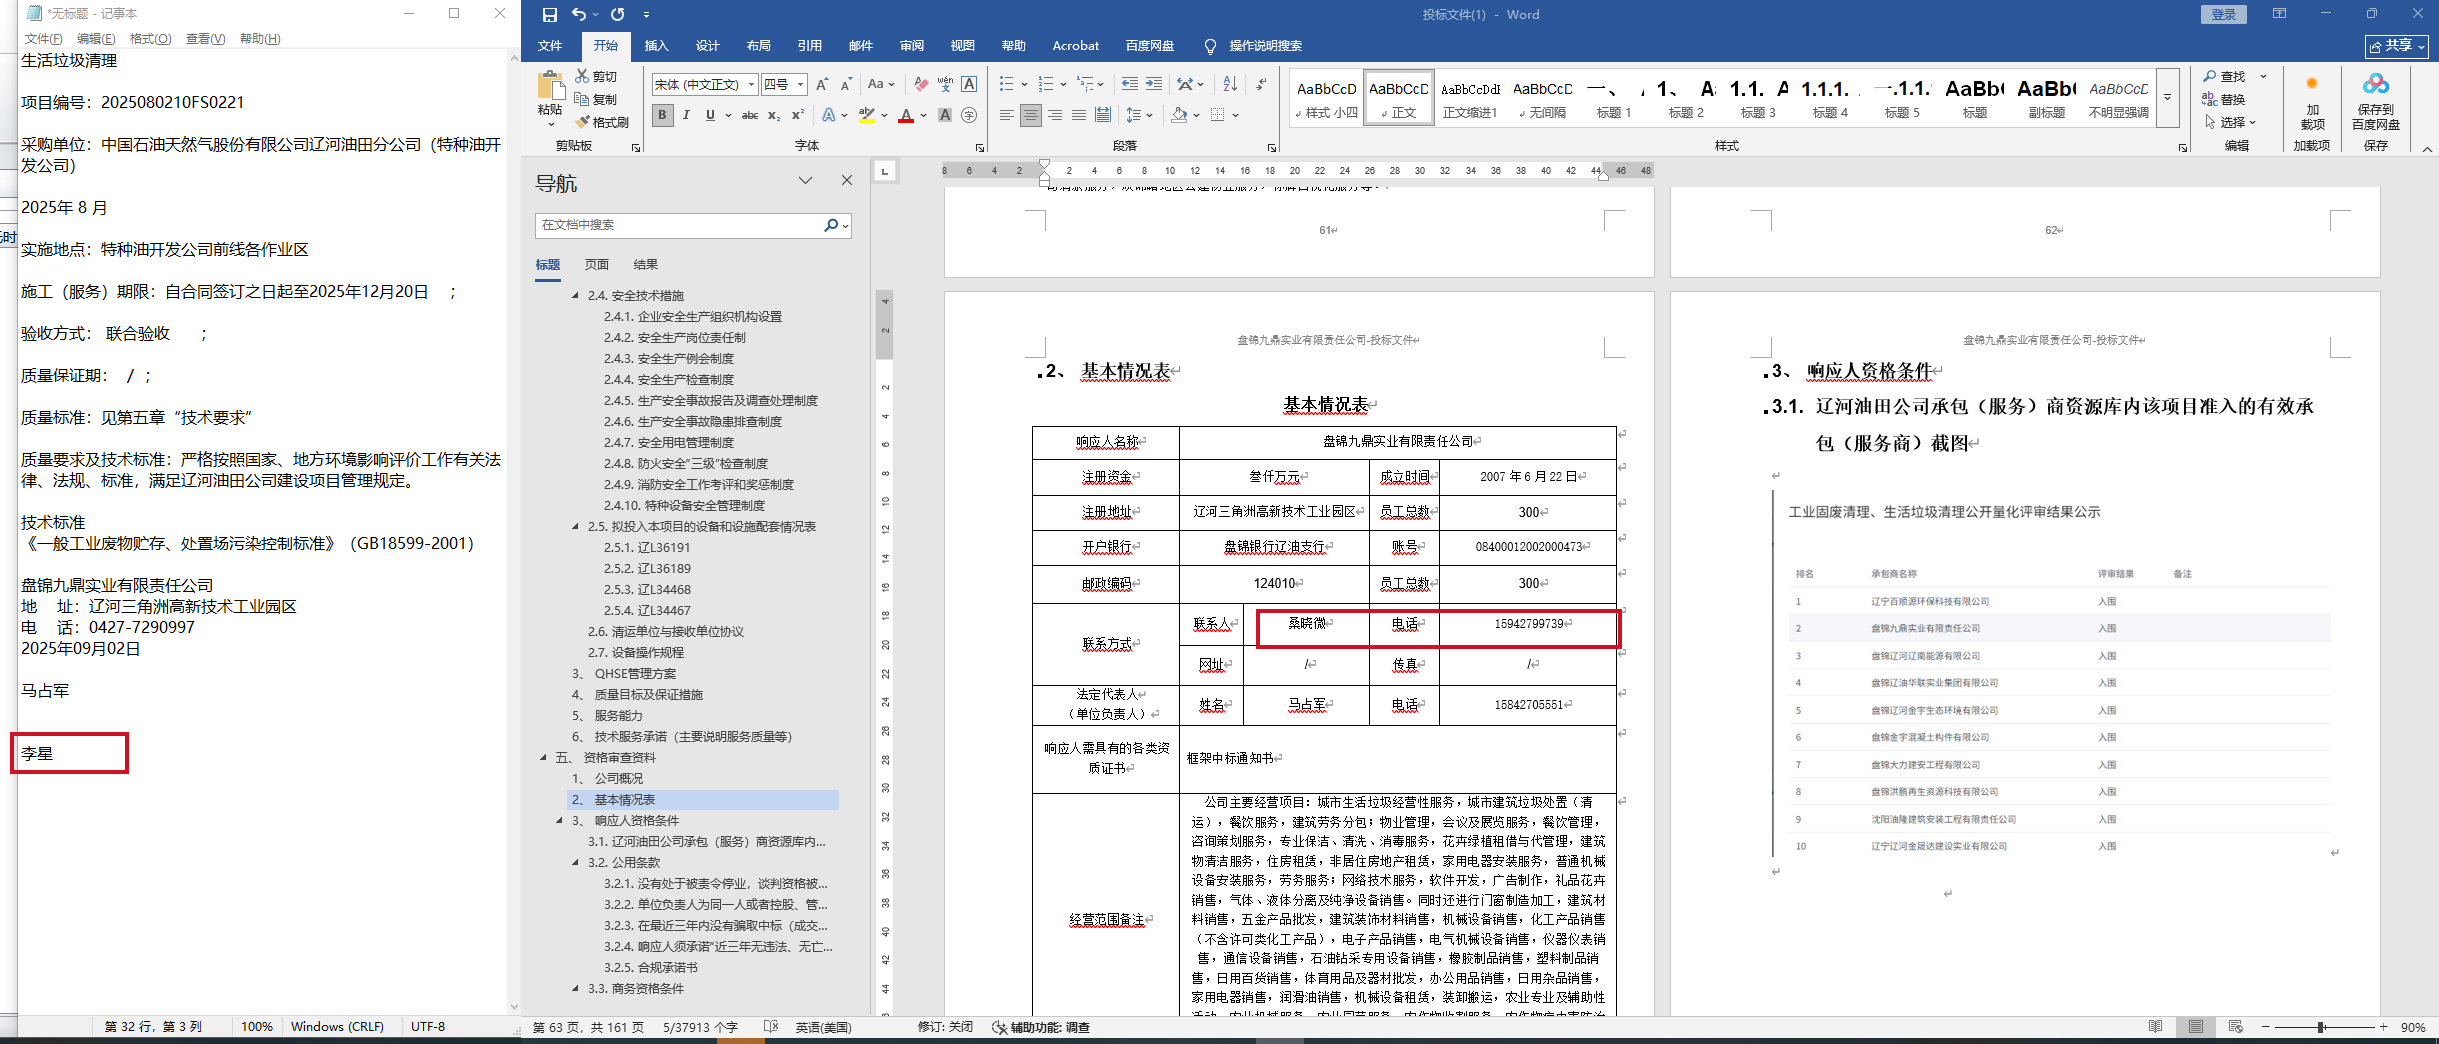Click the Save icon in title bar

point(549,14)
